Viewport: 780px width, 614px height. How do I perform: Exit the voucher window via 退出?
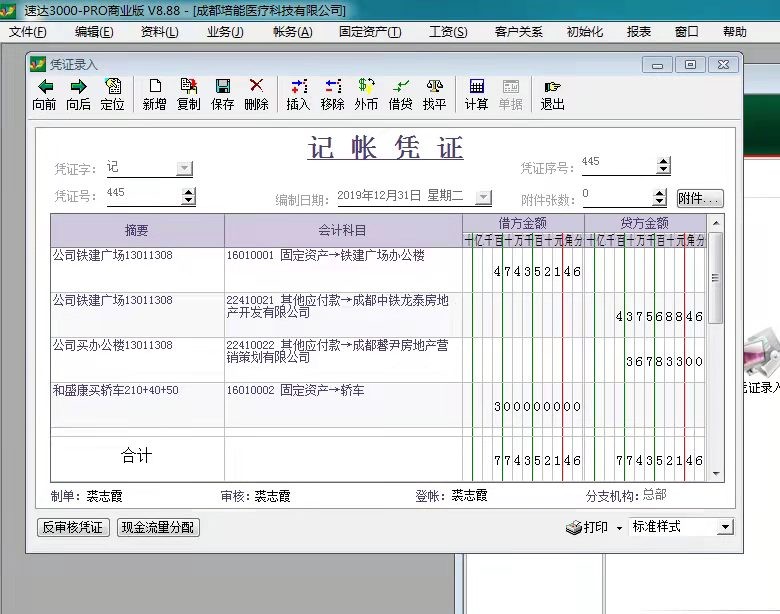pos(552,88)
